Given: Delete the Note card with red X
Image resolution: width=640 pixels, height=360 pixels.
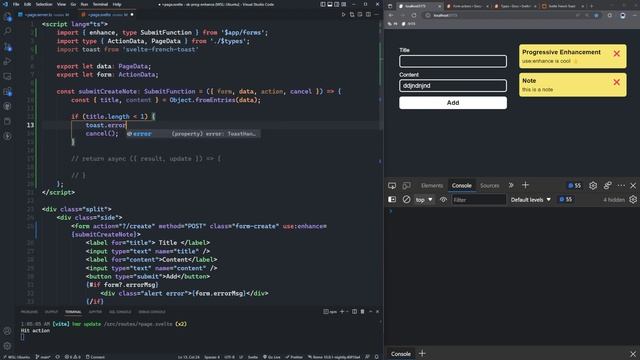Looking at the screenshot, I should 616,82.
